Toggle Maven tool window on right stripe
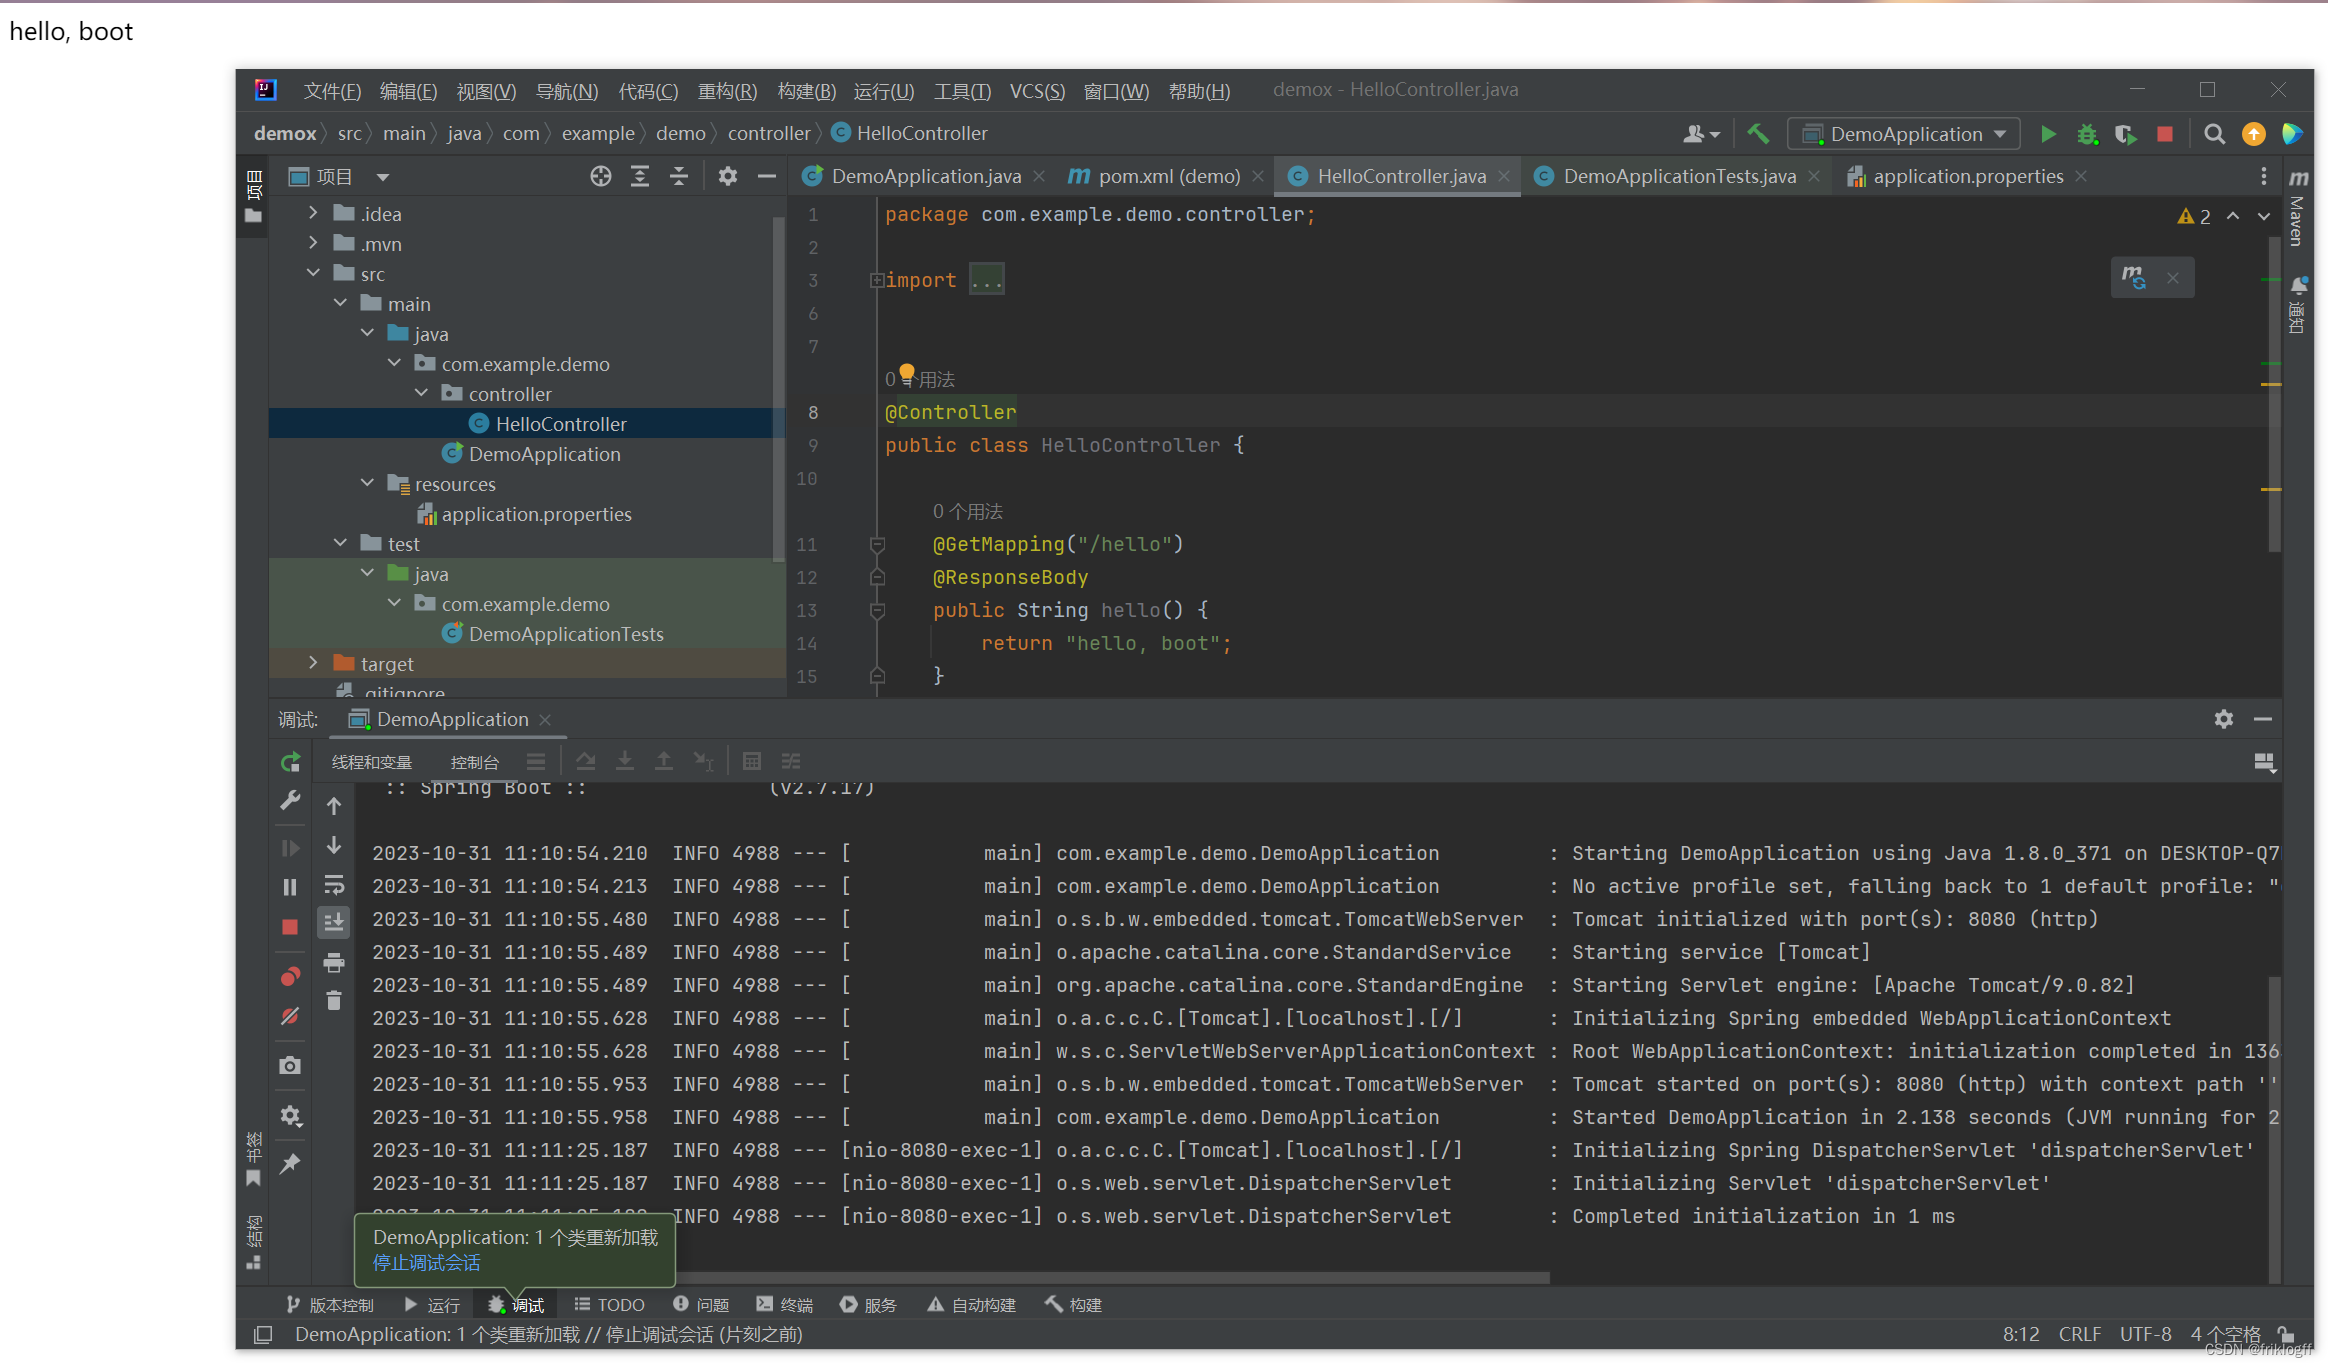The image size is (2328, 1367). (x=2299, y=208)
